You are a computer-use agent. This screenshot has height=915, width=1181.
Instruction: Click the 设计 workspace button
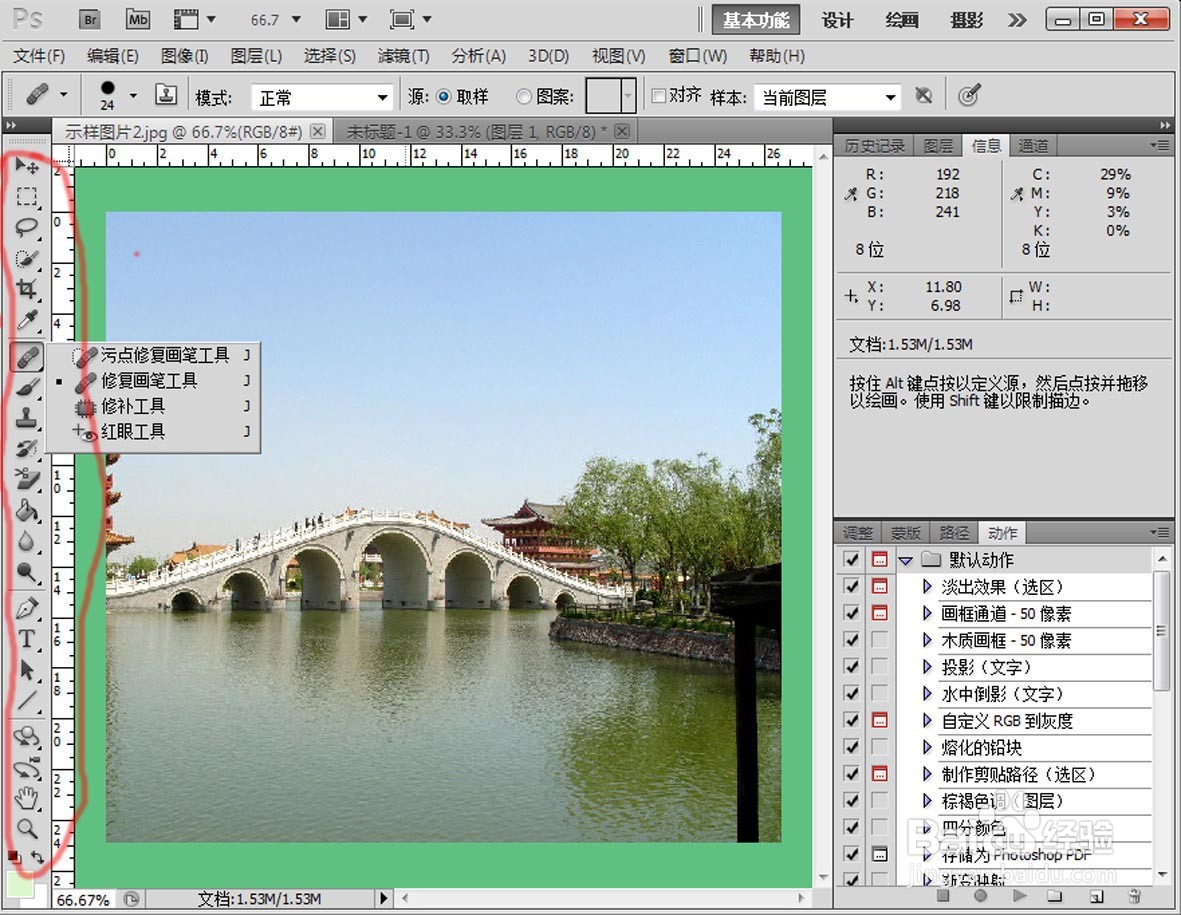coord(838,20)
